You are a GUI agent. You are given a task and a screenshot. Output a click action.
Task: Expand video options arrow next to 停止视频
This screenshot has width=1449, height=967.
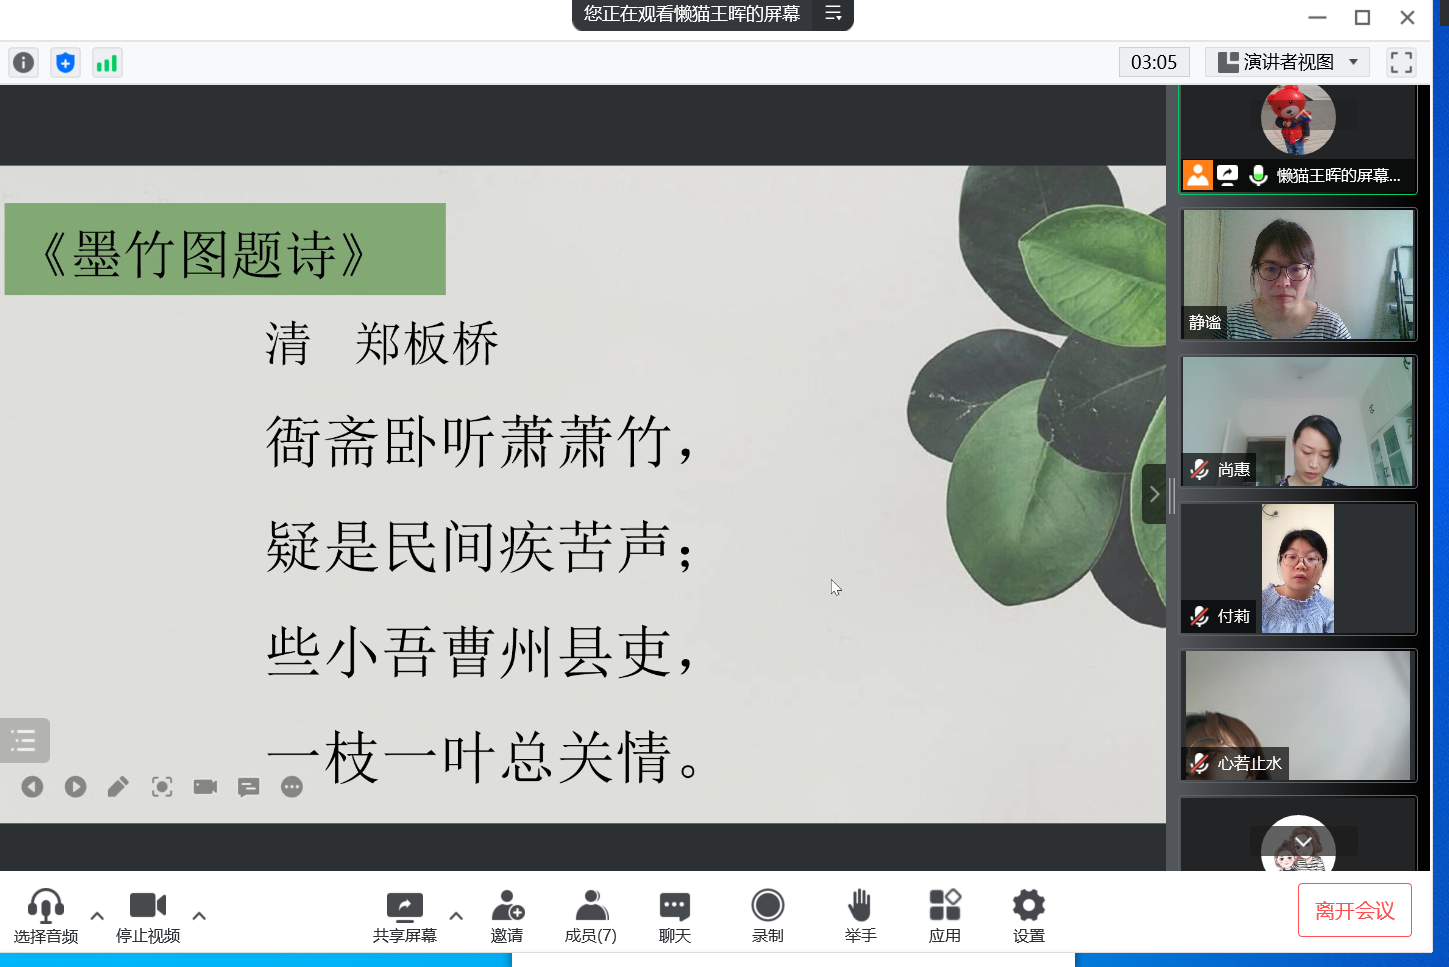(x=199, y=915)
